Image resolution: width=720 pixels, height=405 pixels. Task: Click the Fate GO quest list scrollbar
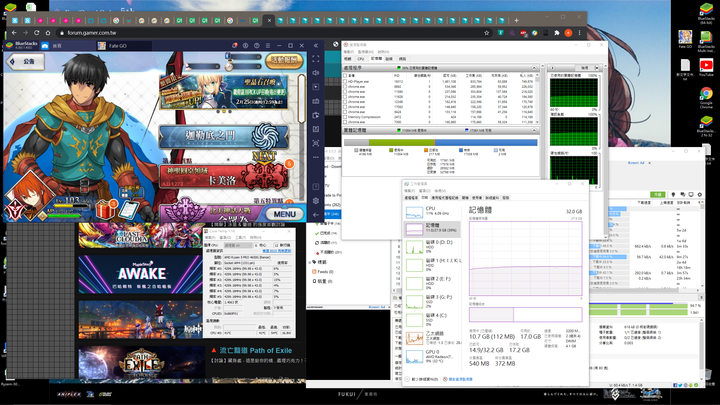point(301,99)
